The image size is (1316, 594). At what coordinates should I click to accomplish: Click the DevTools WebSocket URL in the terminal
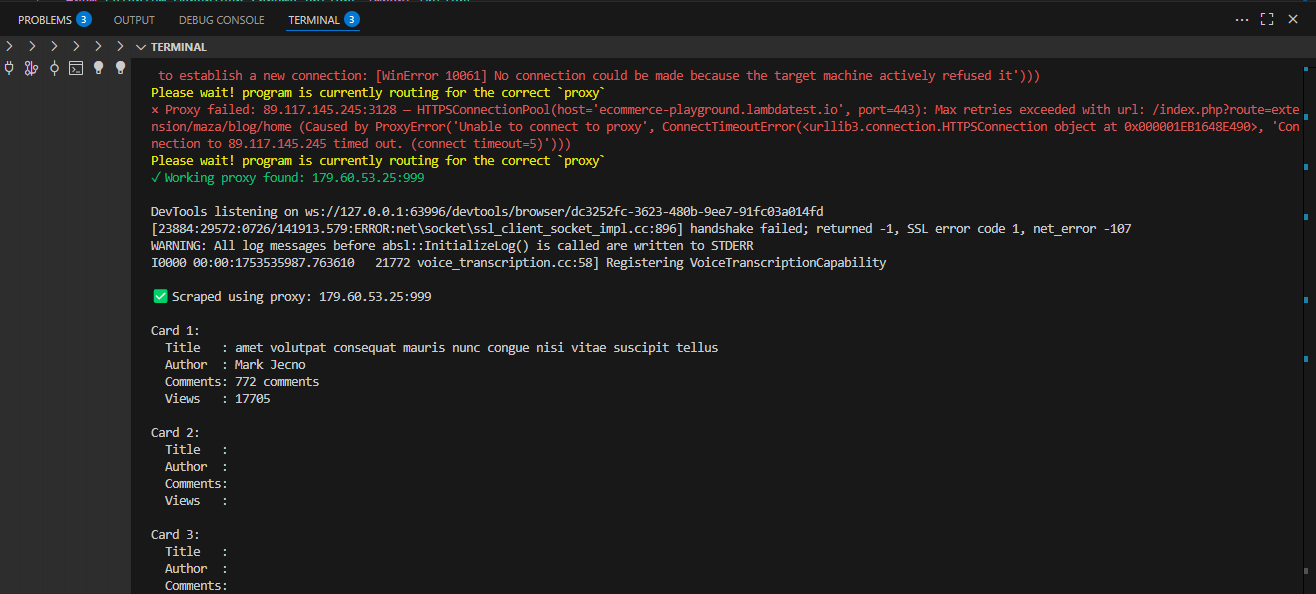coord(570,211)
